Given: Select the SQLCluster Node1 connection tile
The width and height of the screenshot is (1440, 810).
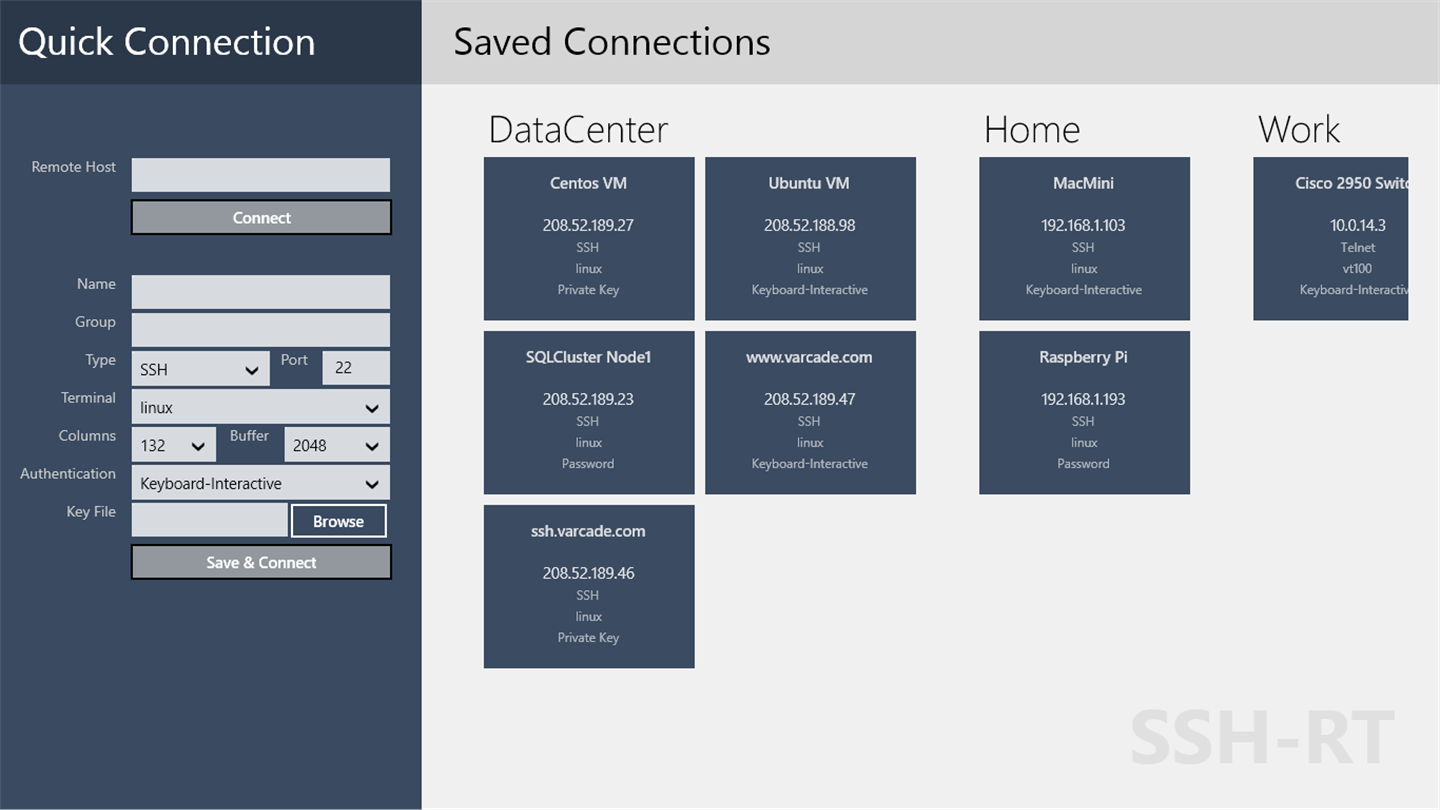Looking at the screenshot, I should click(x=589, y=412).
